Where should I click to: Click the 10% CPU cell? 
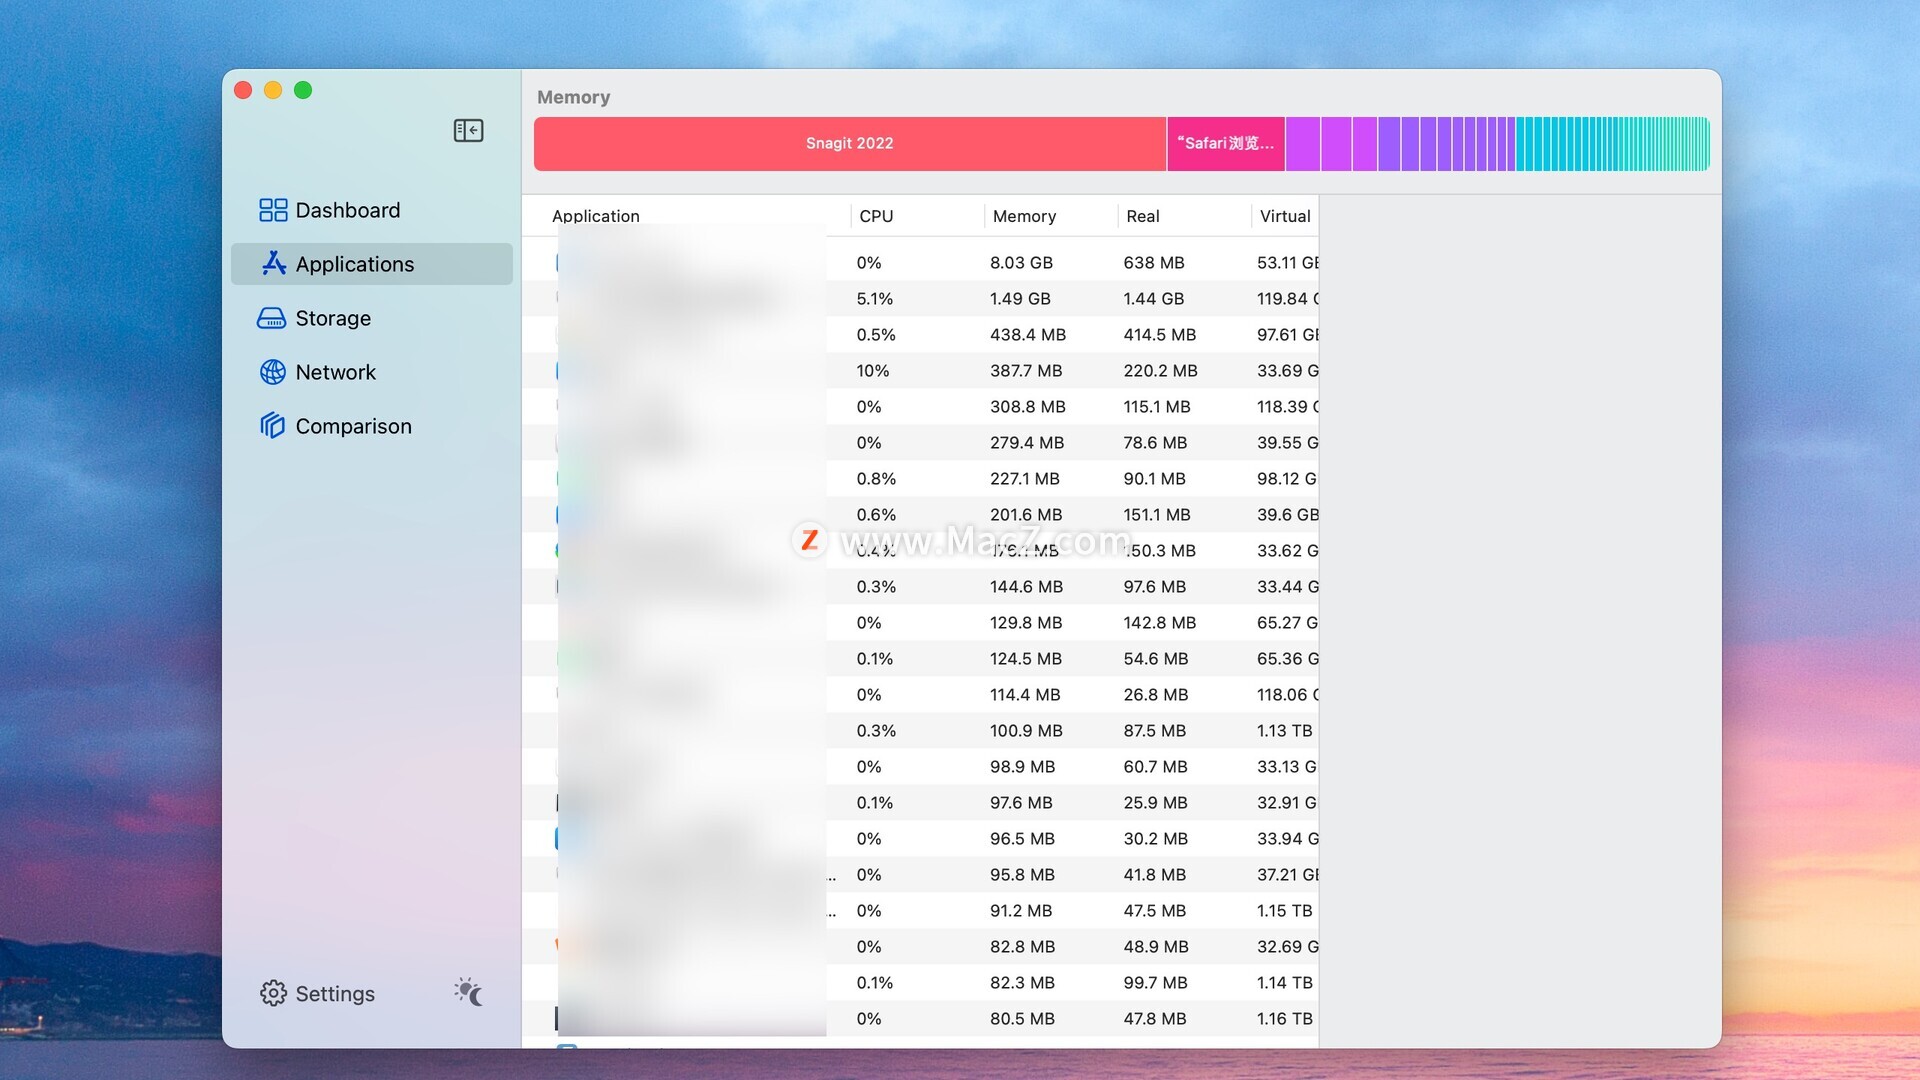coord(873,371)
